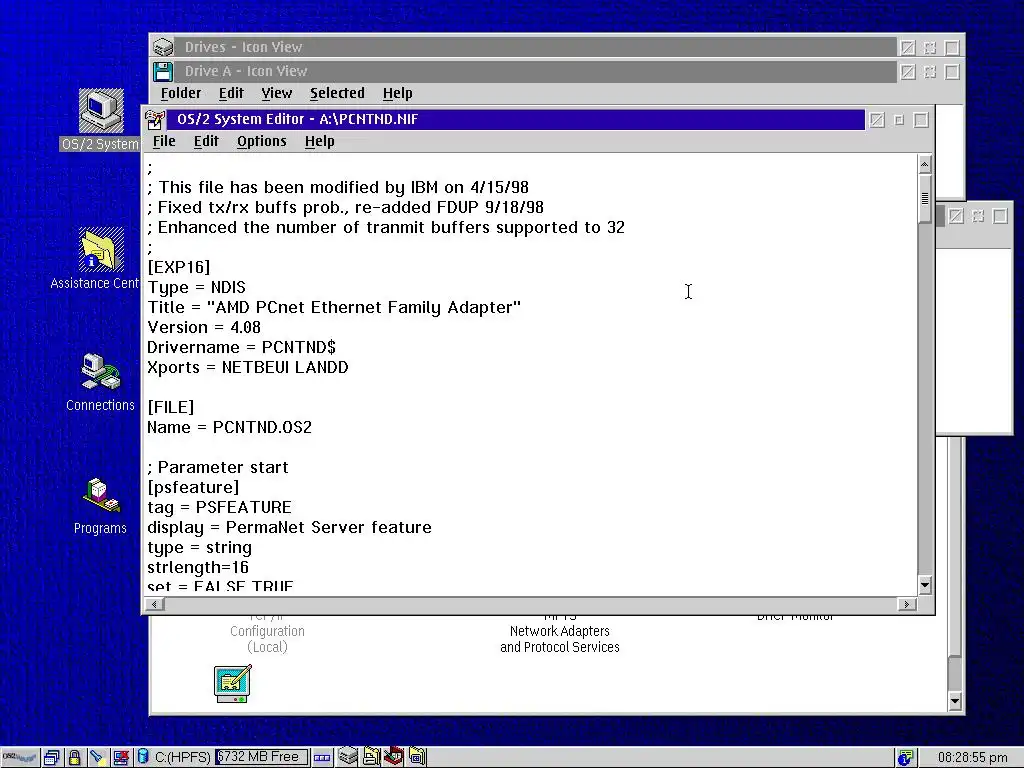Open the last folder icon in WarpCenter tray
This screenshot has width=1024, height=768.
(x=417, y=756)
